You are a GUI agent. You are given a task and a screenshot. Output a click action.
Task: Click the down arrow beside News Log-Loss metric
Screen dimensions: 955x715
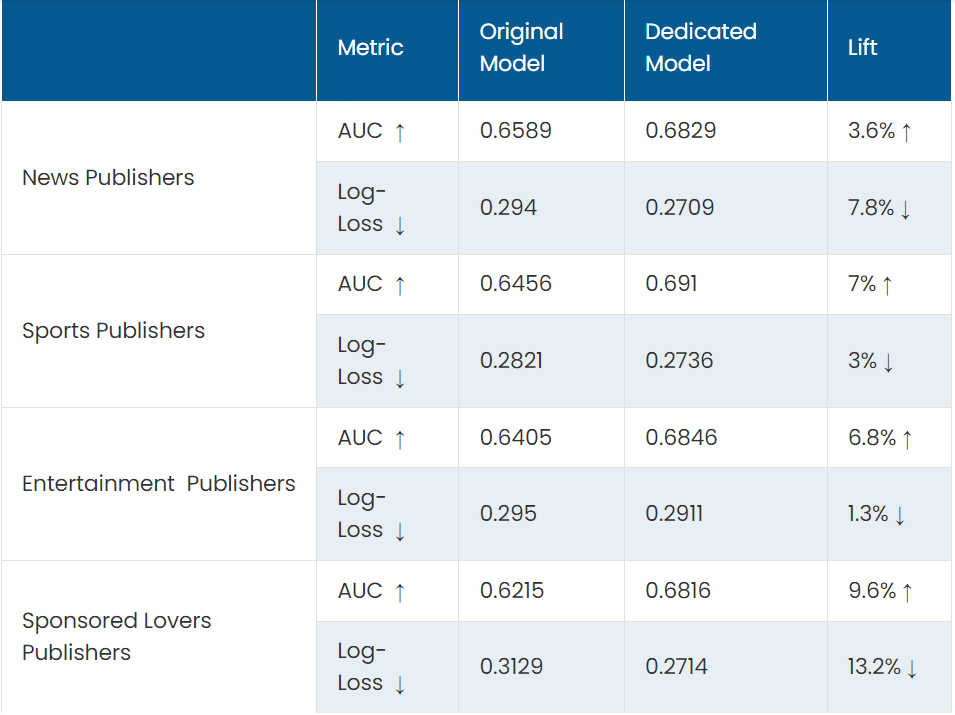coord(400,226)
